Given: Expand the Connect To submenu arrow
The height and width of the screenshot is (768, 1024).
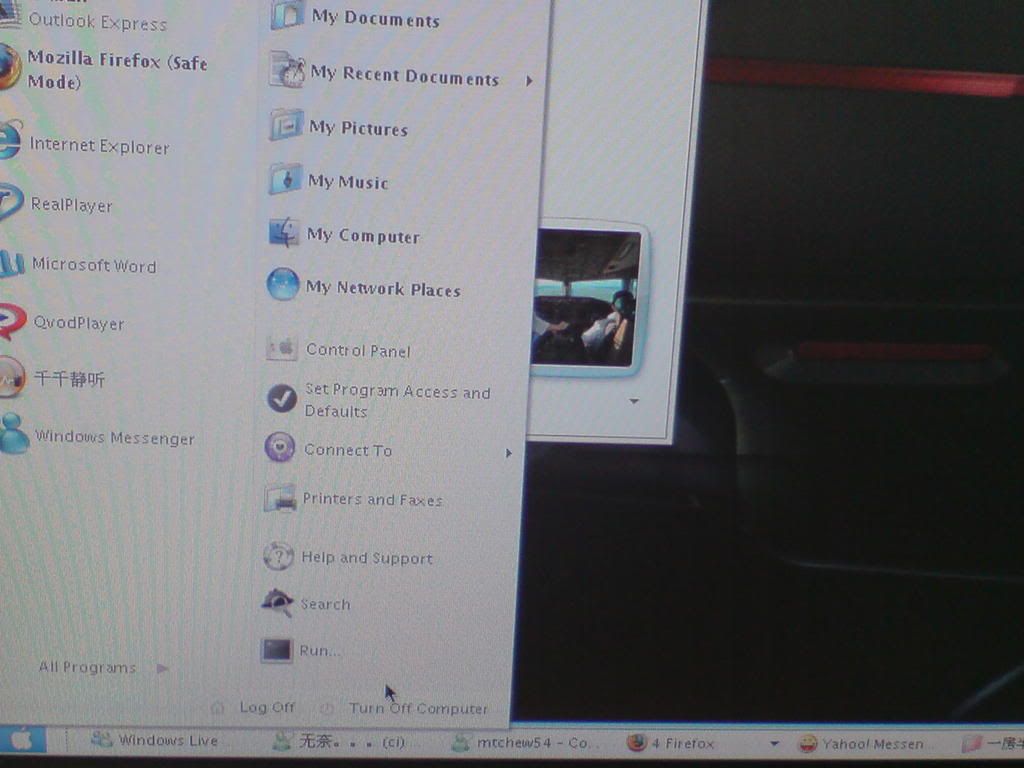Looking at the screenshot, I should 508,453.
